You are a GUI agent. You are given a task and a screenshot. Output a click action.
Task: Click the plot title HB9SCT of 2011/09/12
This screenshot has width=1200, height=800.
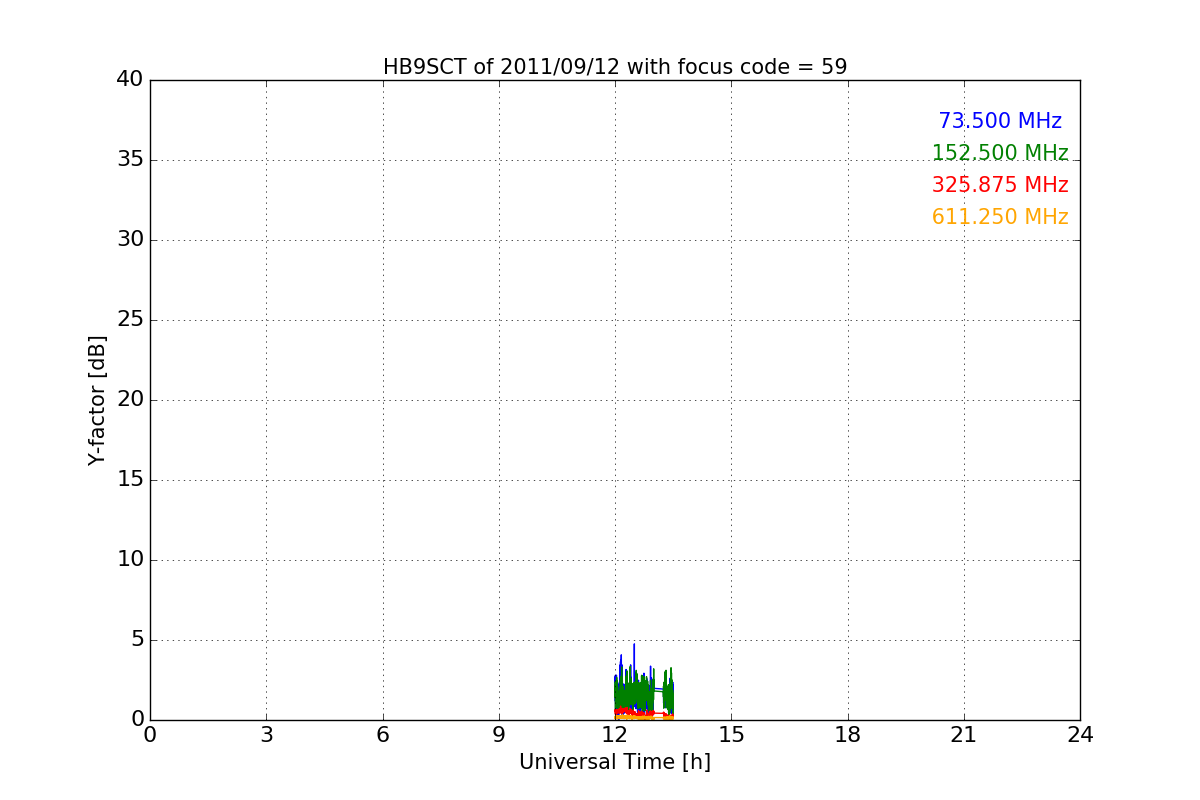(615, 67)
